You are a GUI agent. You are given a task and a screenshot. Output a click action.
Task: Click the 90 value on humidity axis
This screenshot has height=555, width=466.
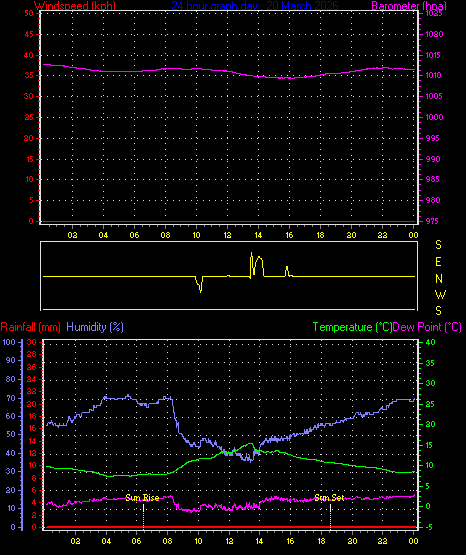(11, 360)
